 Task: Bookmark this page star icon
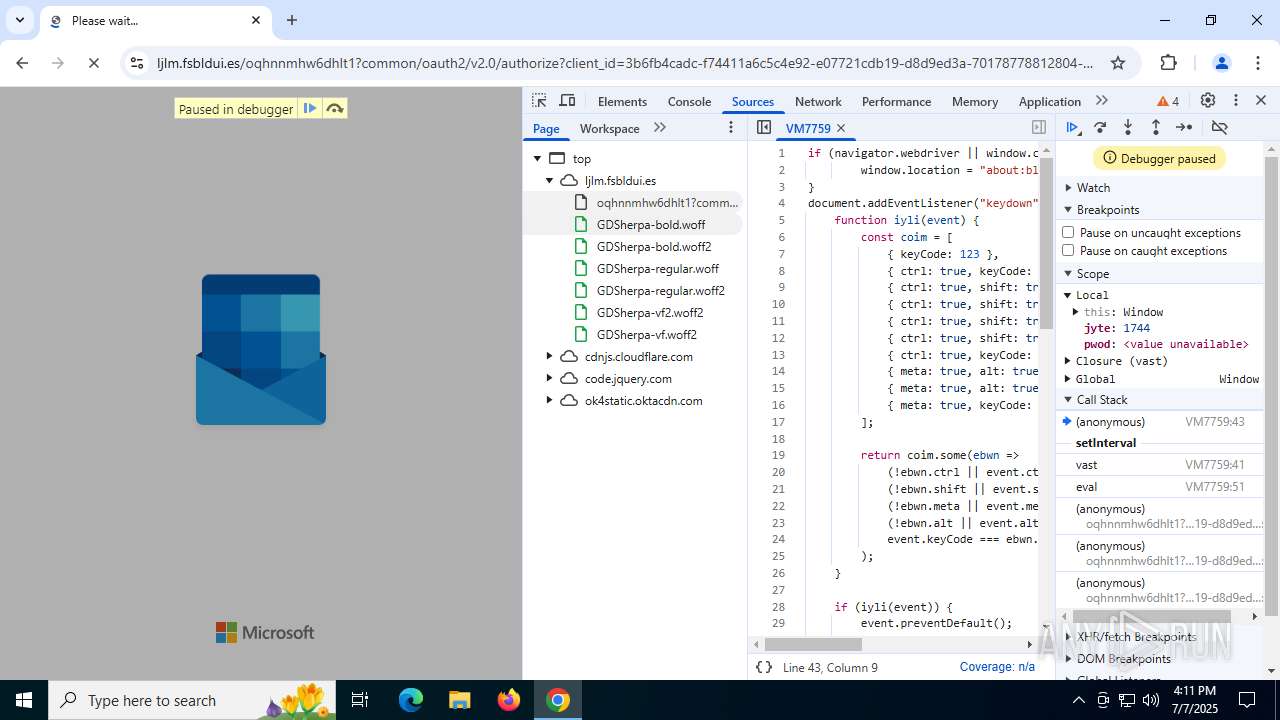pos(1118,63)
